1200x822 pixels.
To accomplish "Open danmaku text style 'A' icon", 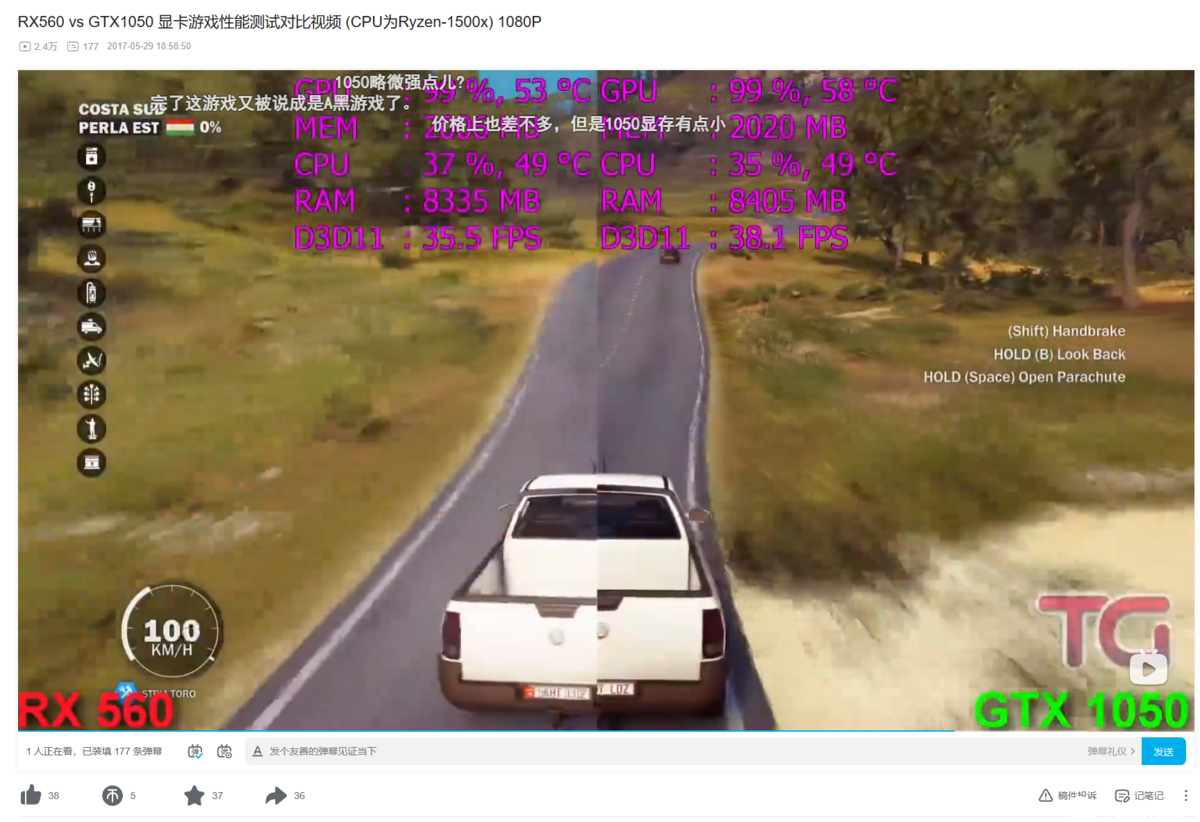I will [257, 751].
